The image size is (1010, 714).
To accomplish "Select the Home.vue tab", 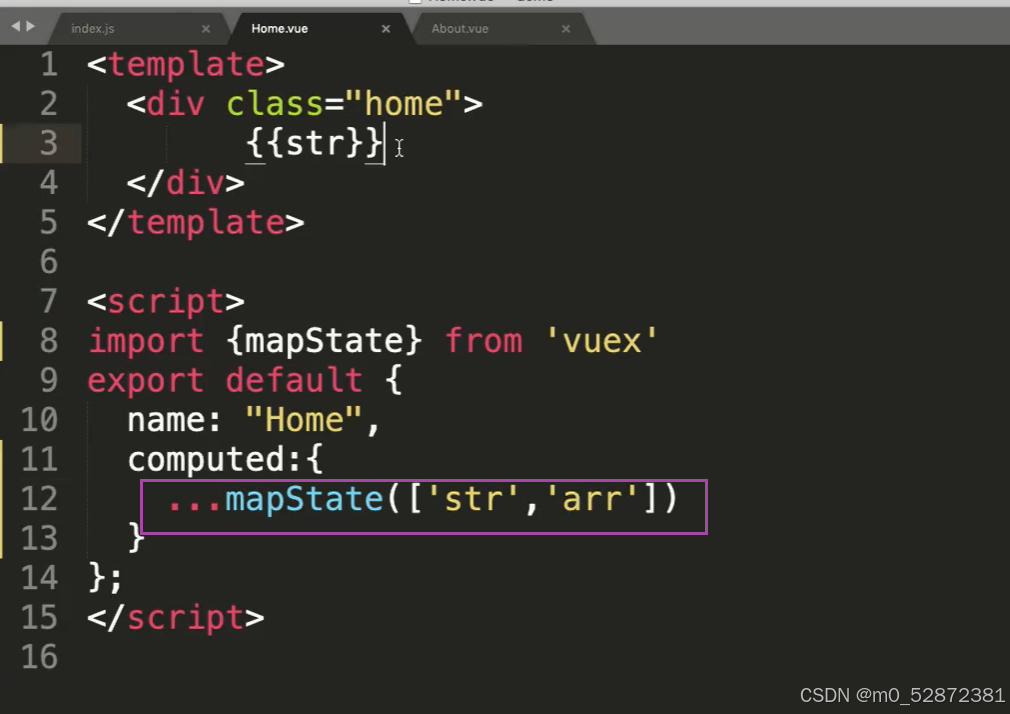I will (x=279, y=28).
